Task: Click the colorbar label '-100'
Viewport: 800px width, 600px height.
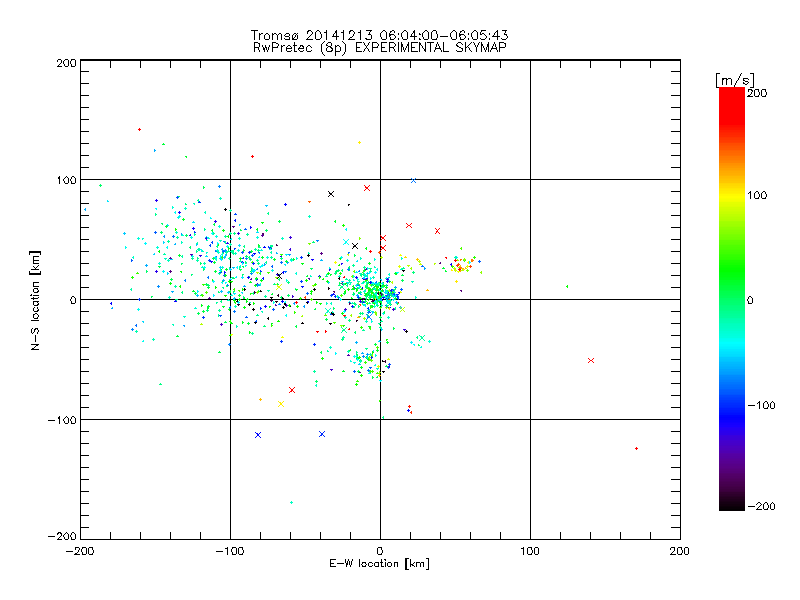Action: pyautogui.click(x=761, y=406)
